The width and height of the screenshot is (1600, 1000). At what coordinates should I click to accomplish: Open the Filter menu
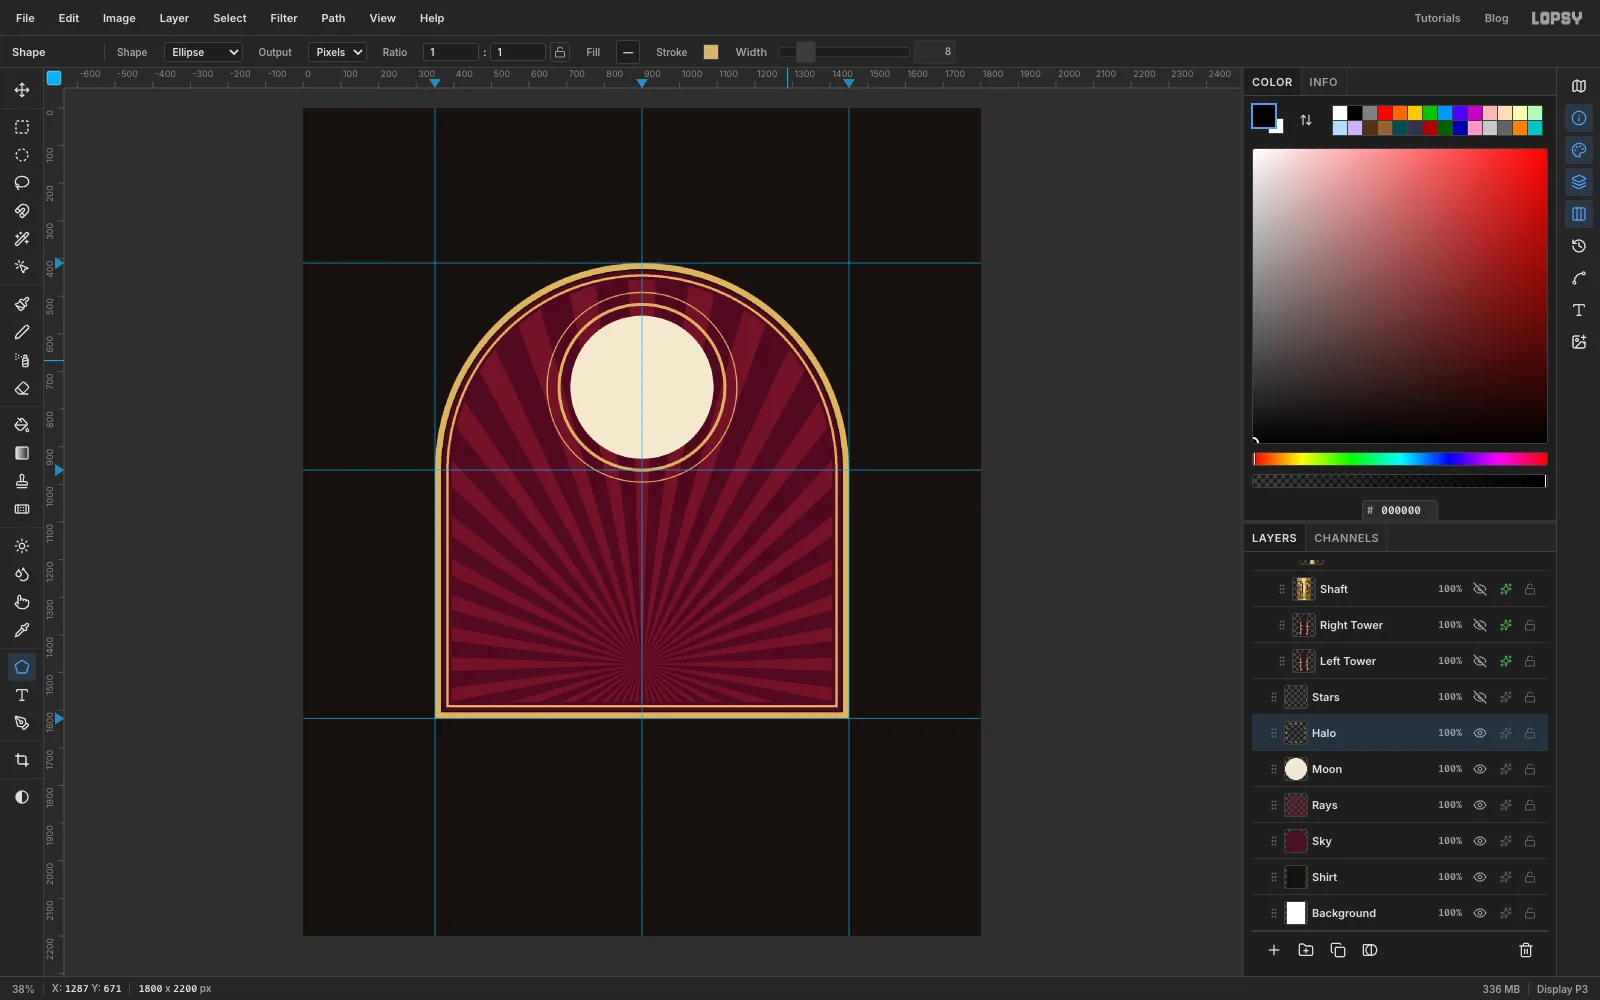tap(284, 18)
